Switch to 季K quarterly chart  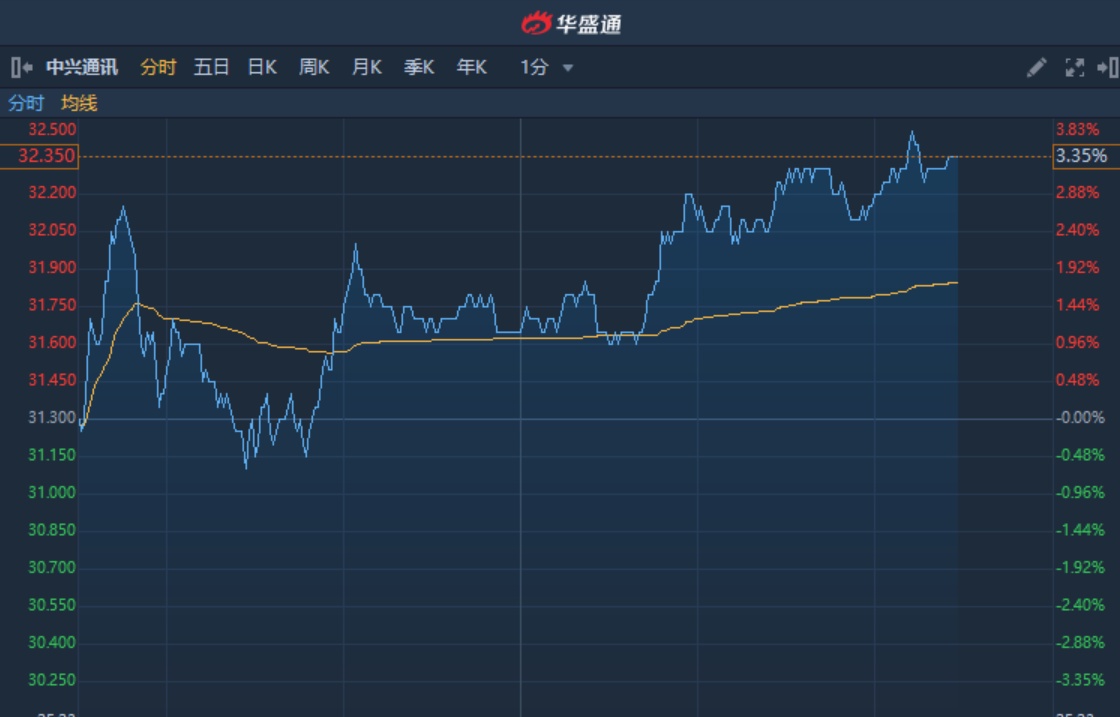(x=419, y=67)
